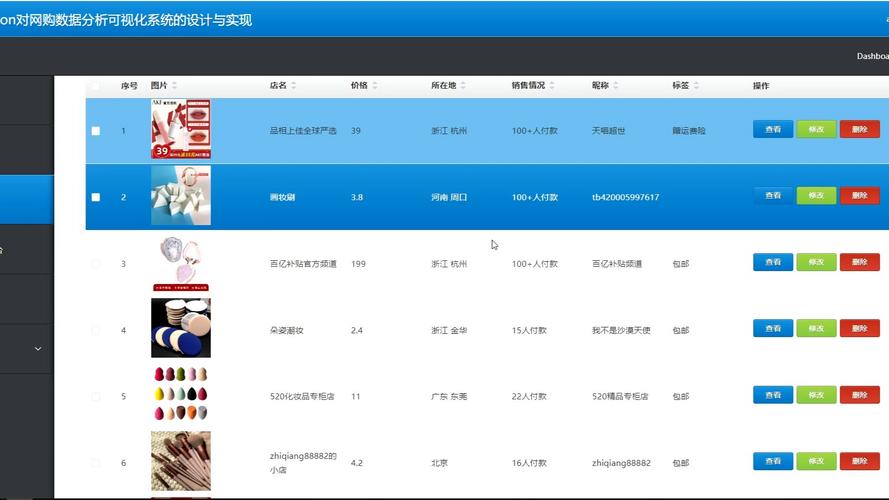Select shop name 画妆刷
Image resolution: width=889 pixels, height=500 pixels.
[x=282, y=197]
